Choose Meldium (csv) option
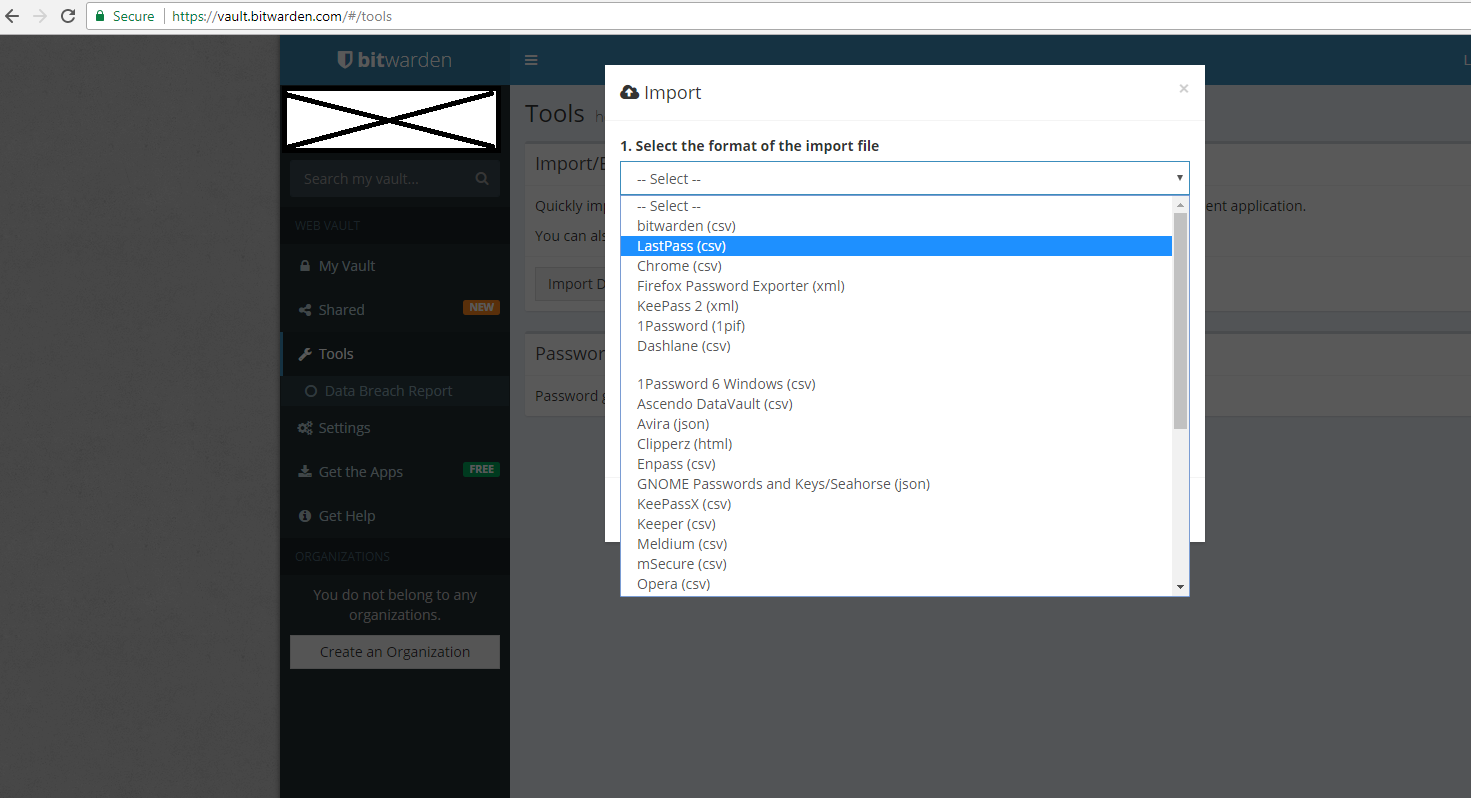1471x798 pixels. tap(896, 544)
